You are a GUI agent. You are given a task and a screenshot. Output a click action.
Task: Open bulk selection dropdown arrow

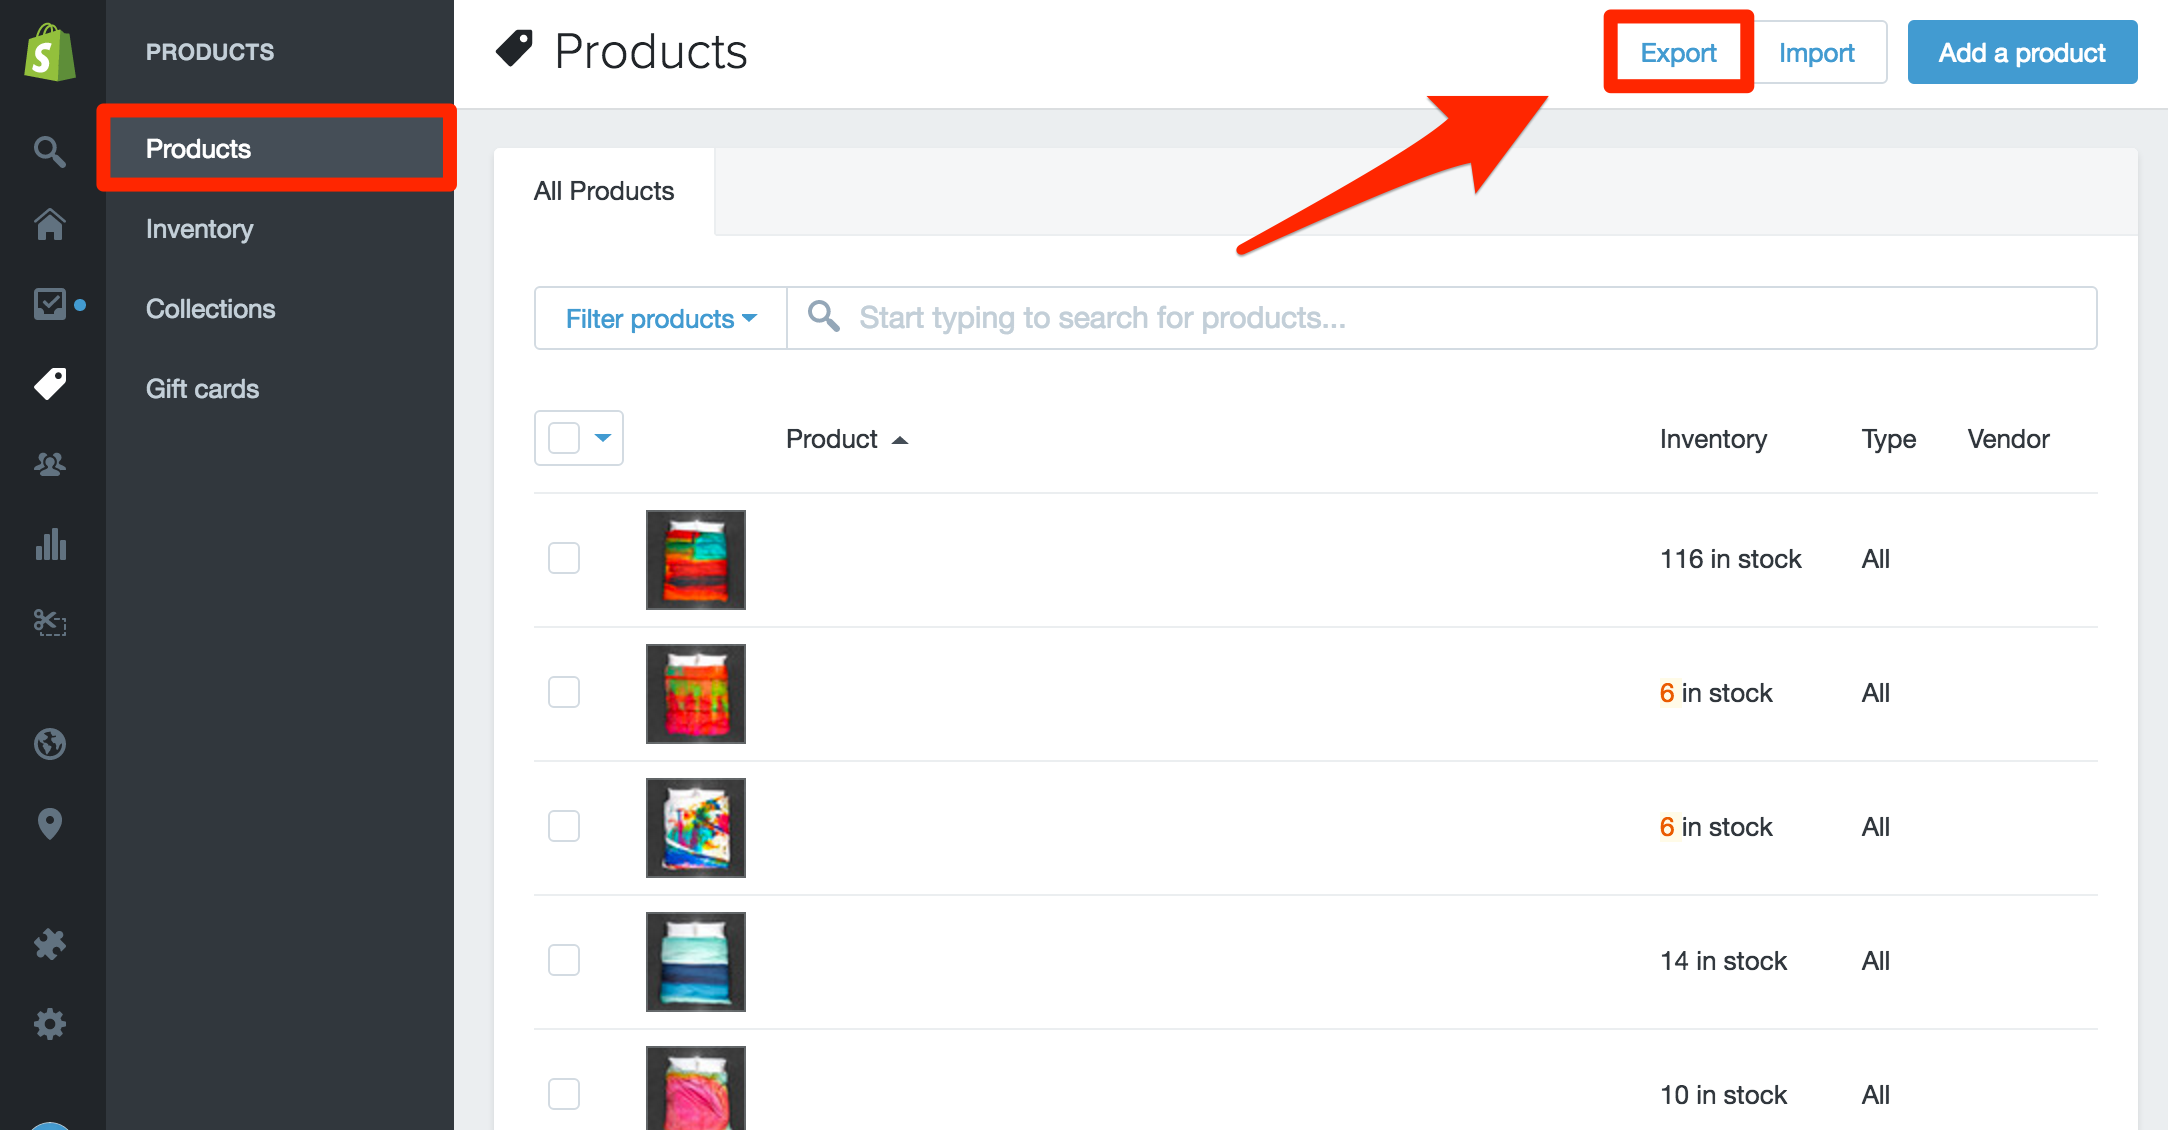[x=603, y=438]
